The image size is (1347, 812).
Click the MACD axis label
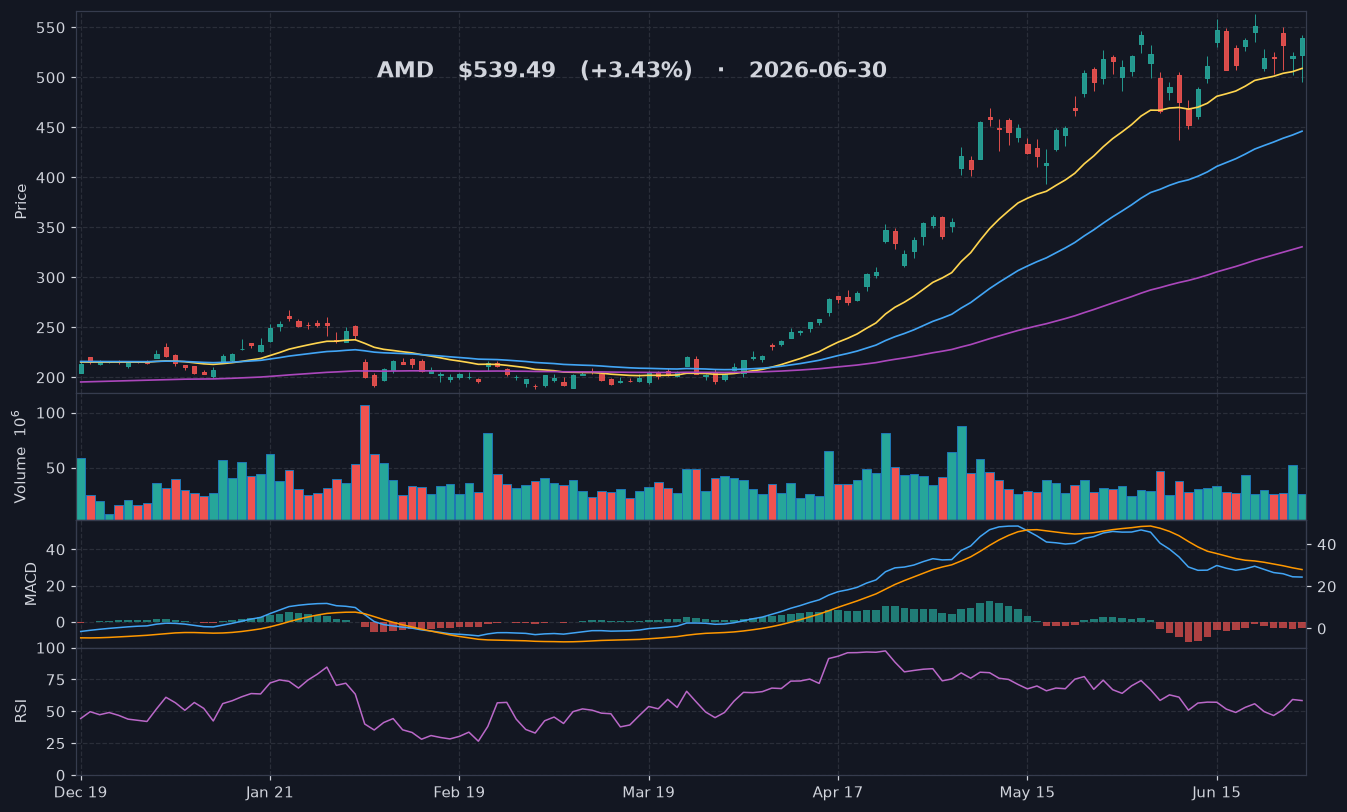(31, 584)
